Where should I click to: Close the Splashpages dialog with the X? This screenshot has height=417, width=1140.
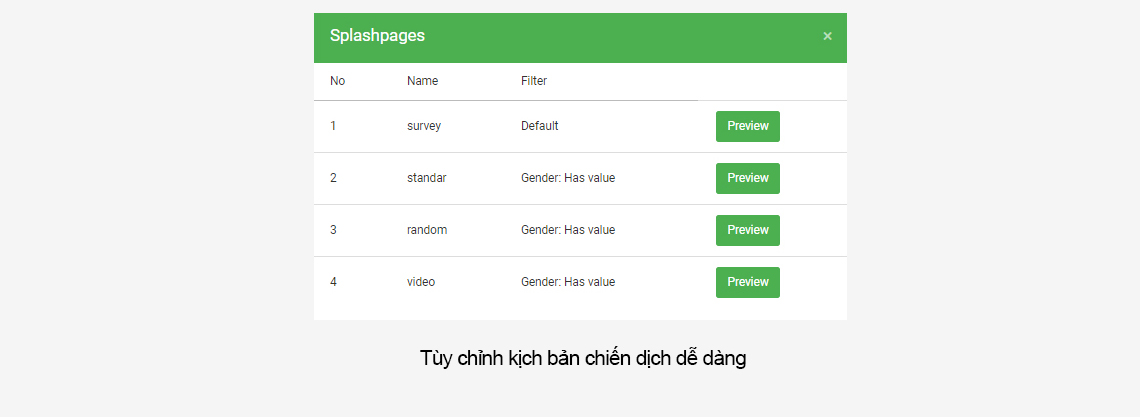[x=827, y=36]
